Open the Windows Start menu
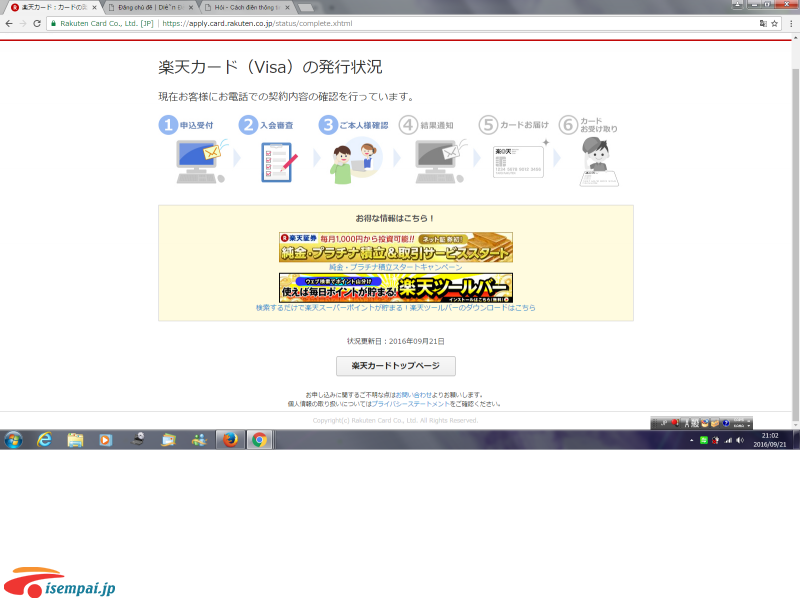This screenshot has width=800, height=600. pos(13,440)
